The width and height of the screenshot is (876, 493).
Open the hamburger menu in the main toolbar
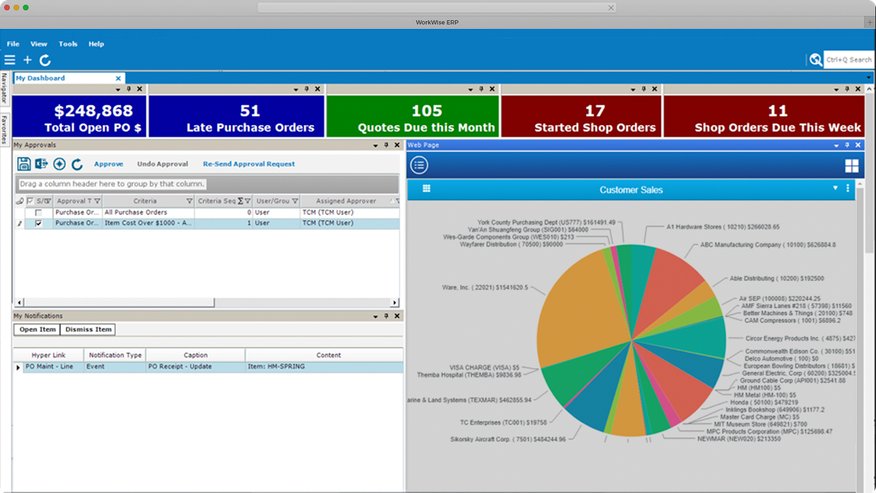[x=9, y=61]
